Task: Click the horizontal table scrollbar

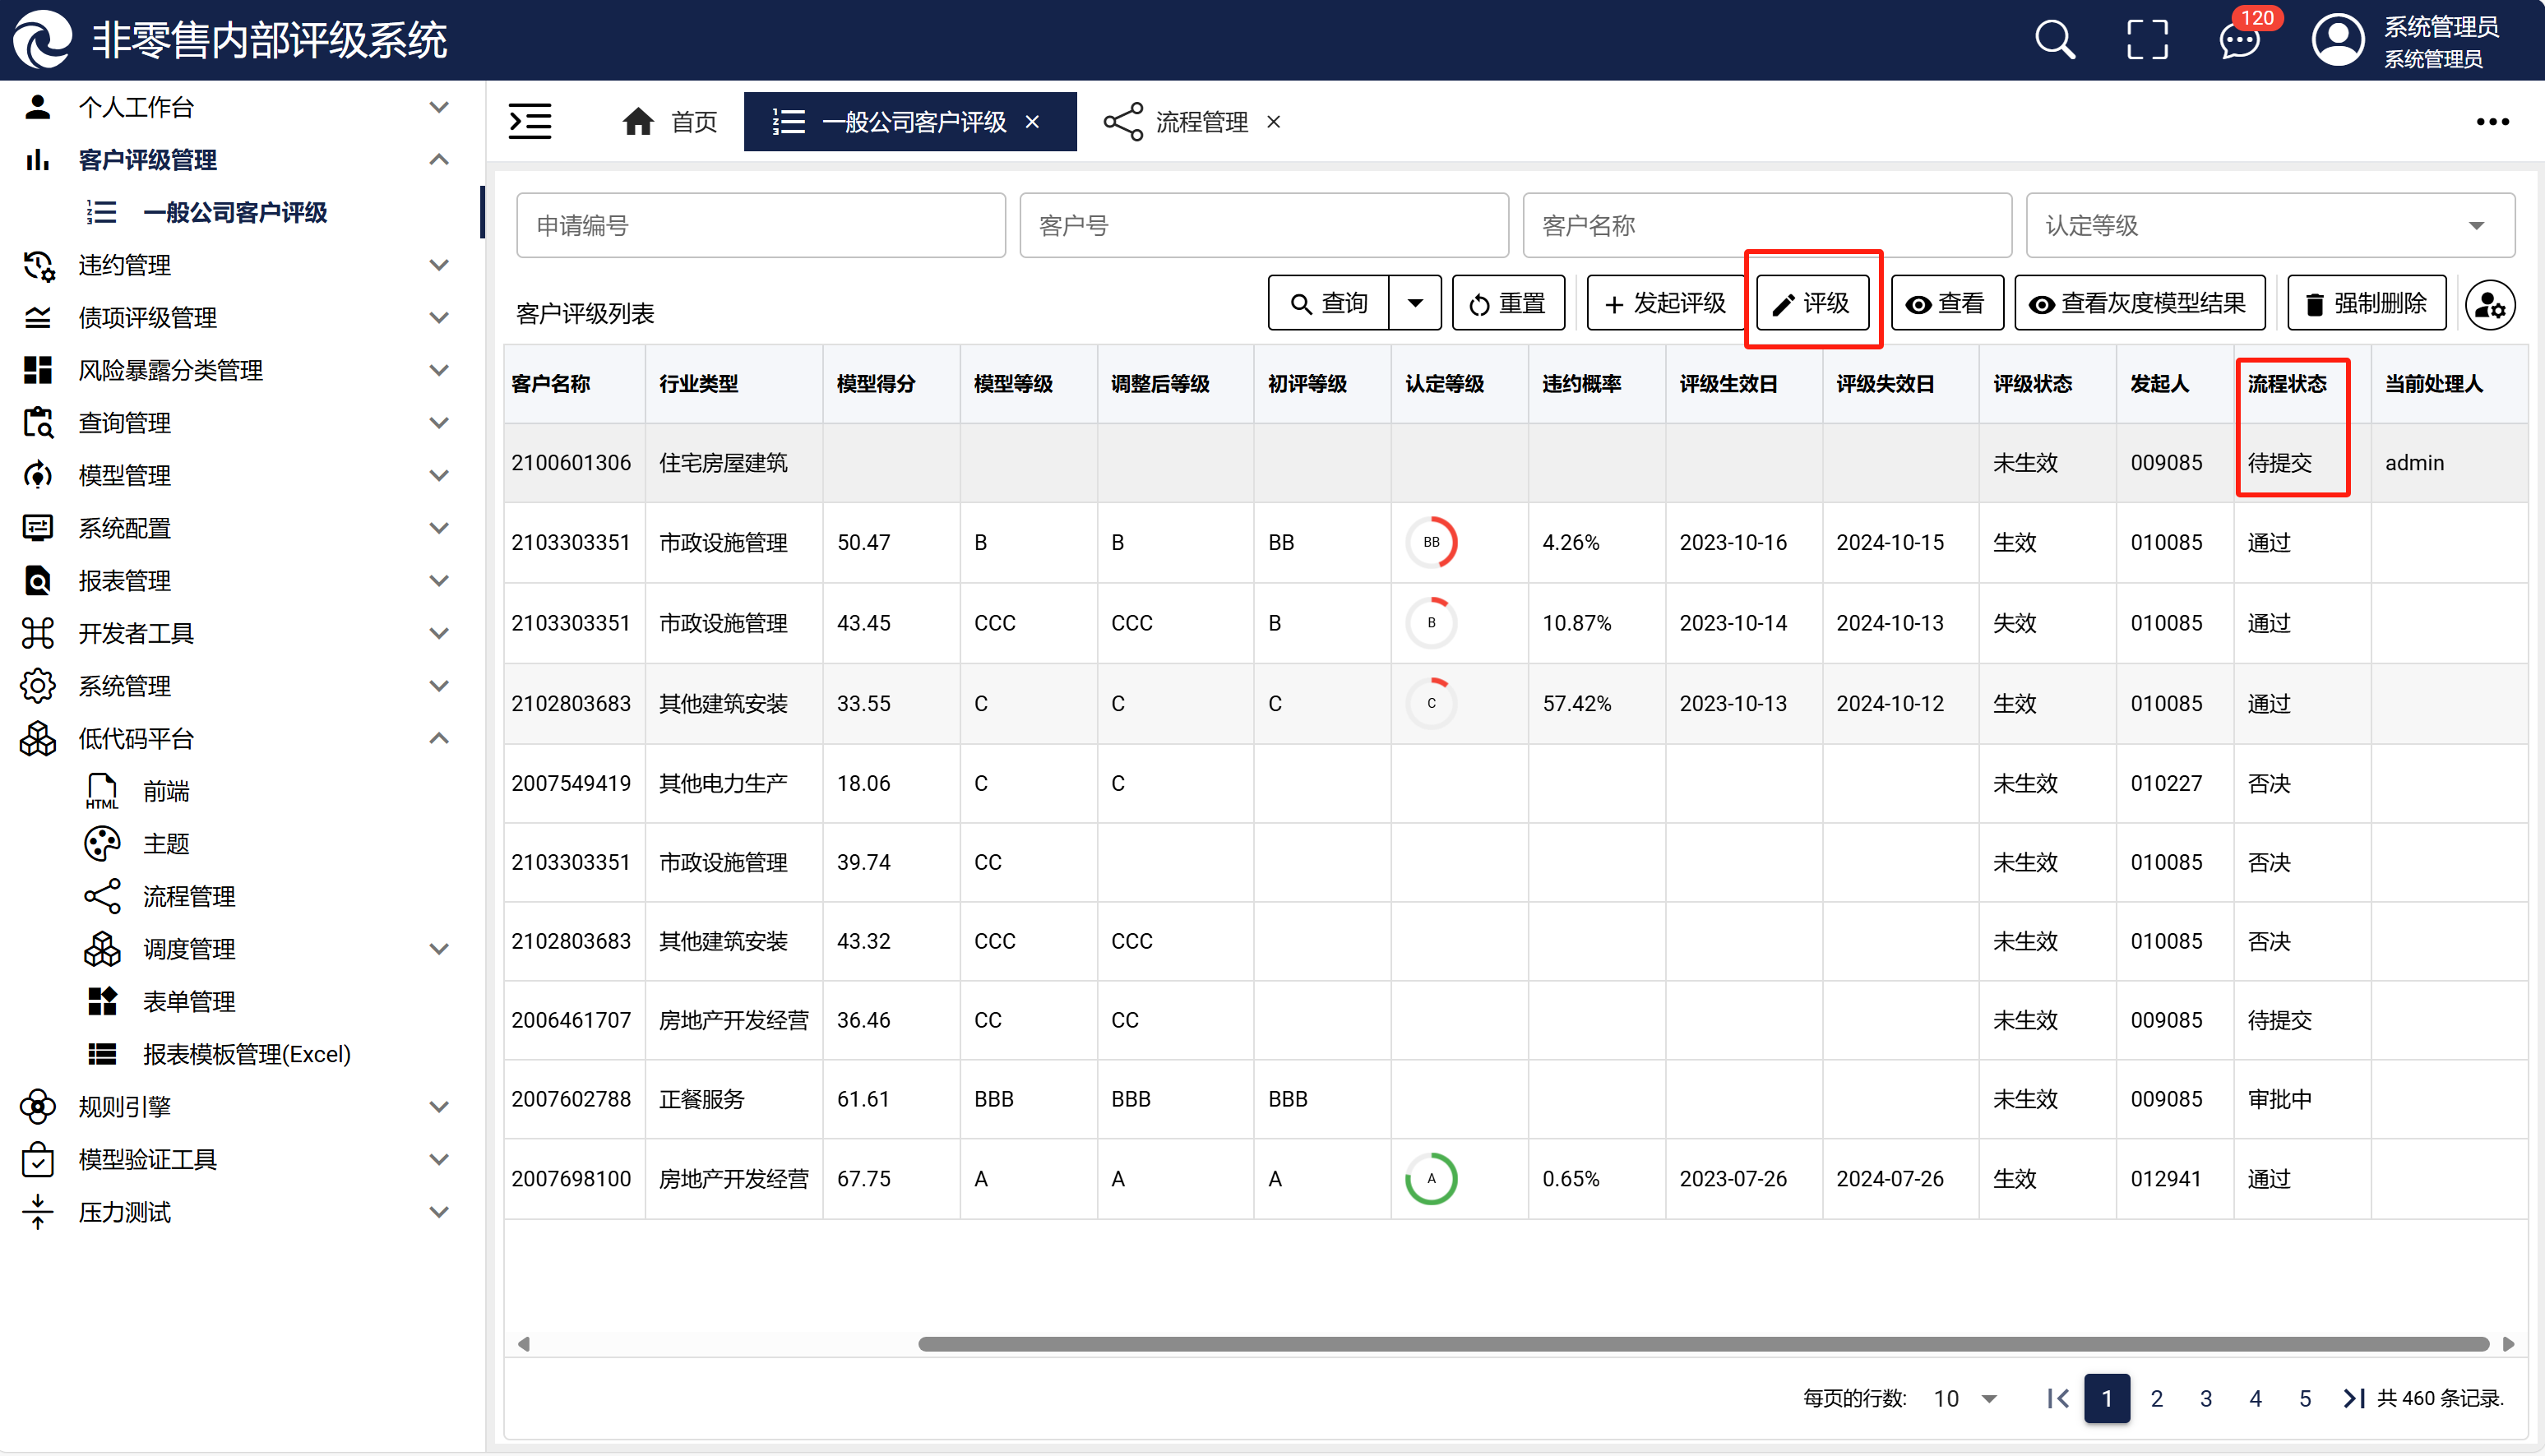Action: click(x=1702, y=1343)
